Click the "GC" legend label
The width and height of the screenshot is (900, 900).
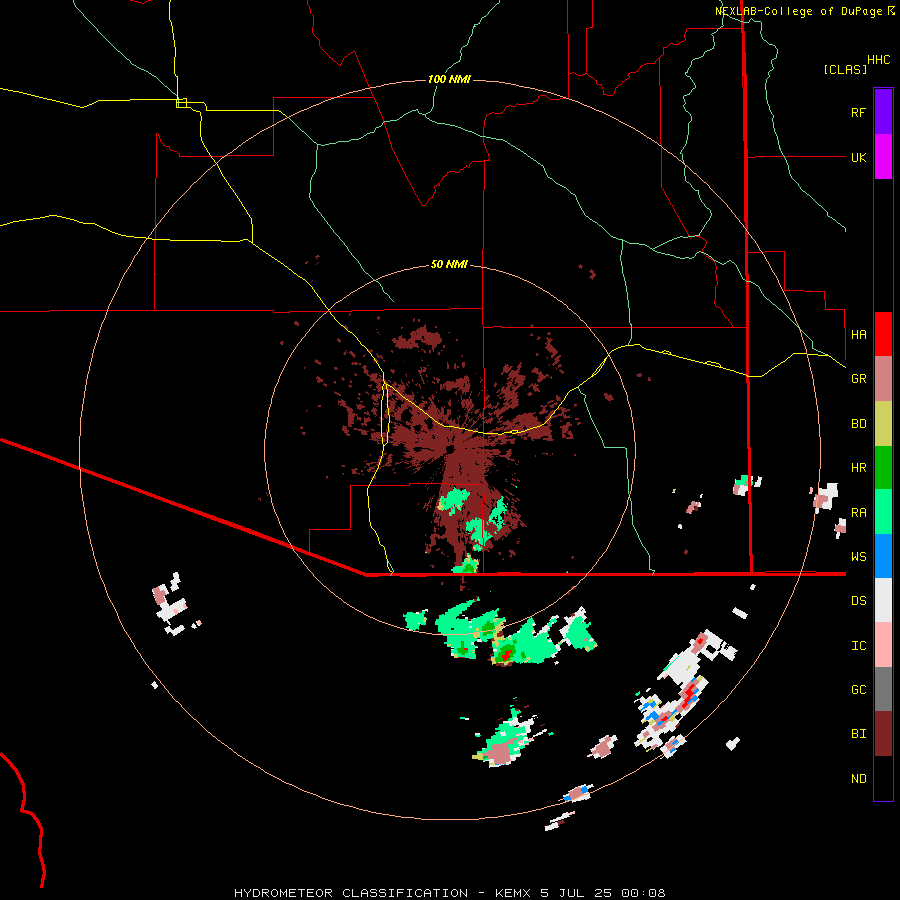click(x=858, y=690)
